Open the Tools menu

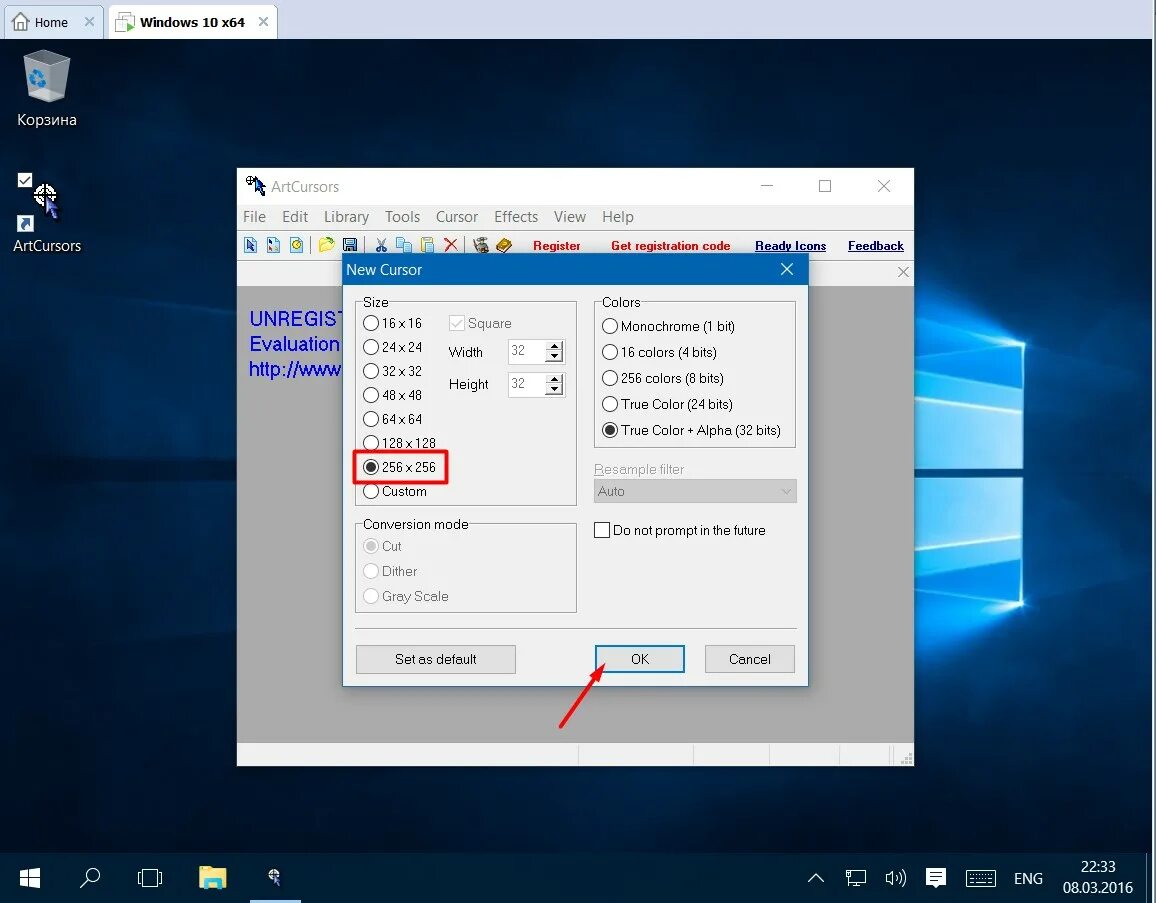pos(402,217)
